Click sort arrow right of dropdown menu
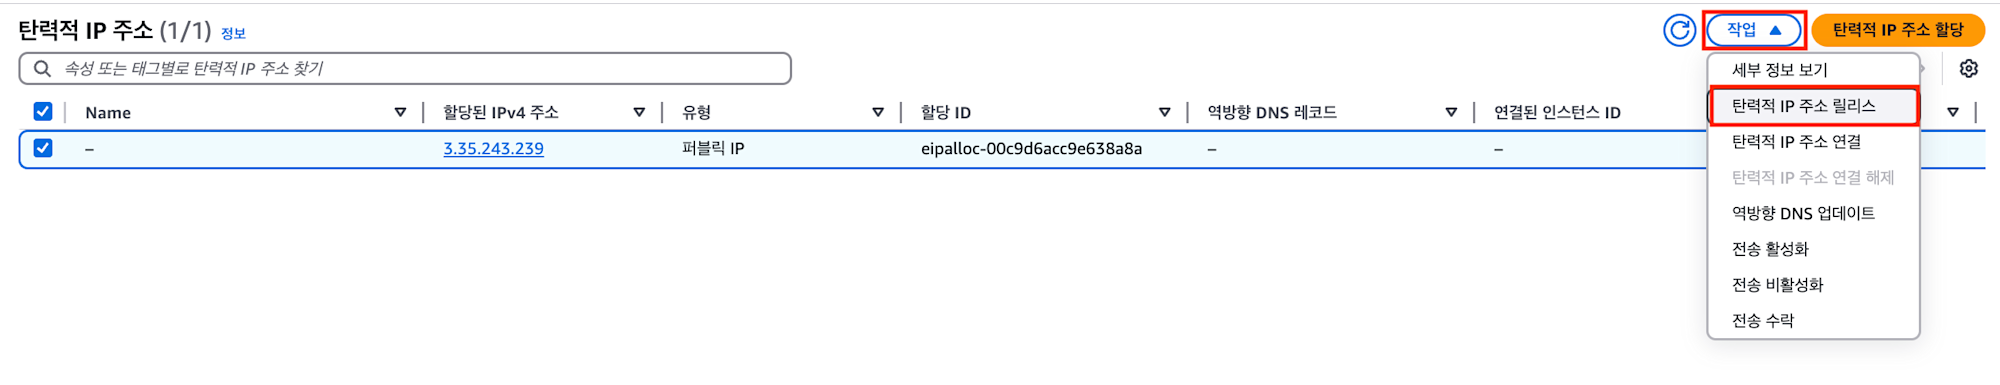Screen dimensions: 2000x385 click(1953, 112)
